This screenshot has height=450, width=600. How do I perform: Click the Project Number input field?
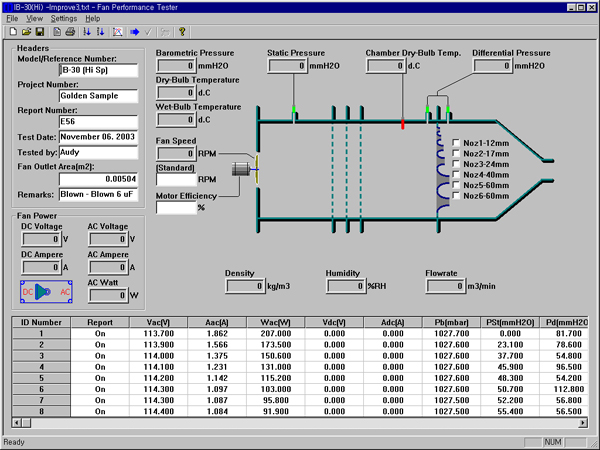pyautogui.click(x=99, y=97)
